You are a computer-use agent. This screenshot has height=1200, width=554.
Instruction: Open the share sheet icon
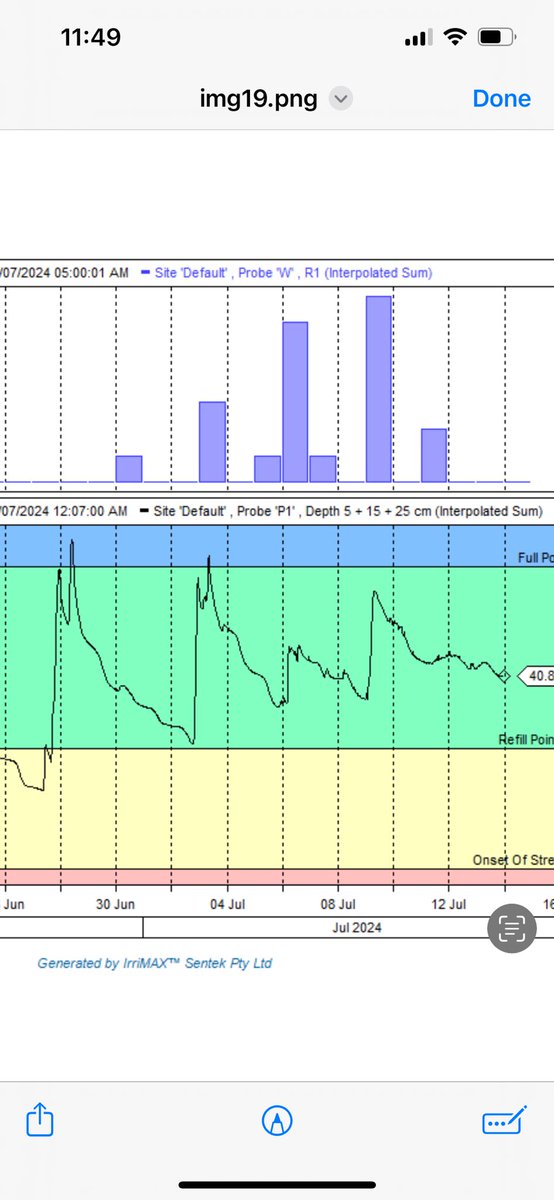coord(40,1121)
